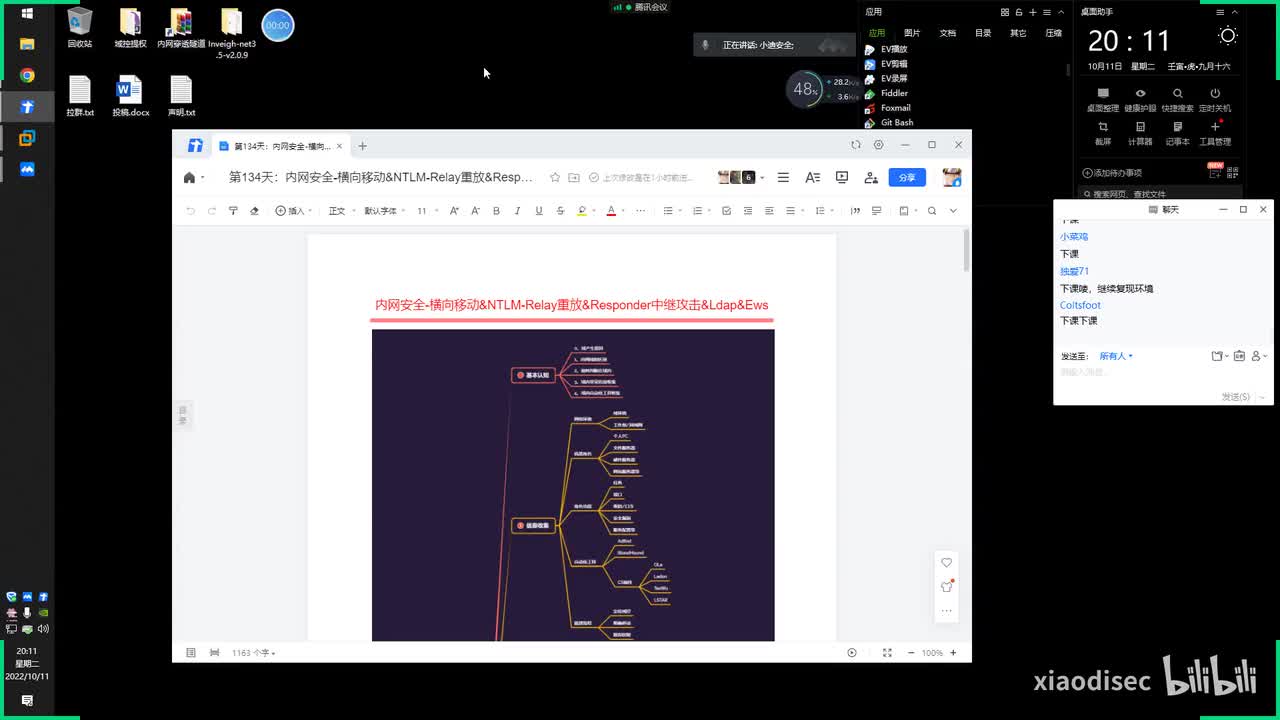Switch to 其它 tab in desktop organizer
Image resolution: width=1280 pixels, height=720 pixels.
coord(1018,33)
